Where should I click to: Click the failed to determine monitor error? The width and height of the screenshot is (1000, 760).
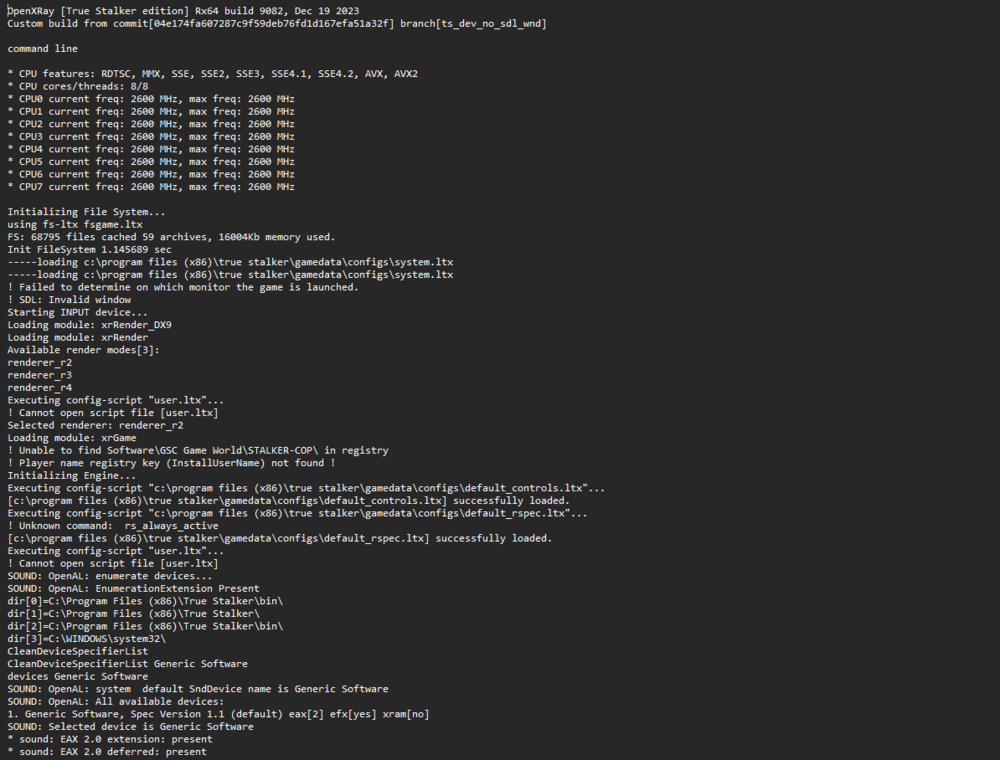(182, 287)
